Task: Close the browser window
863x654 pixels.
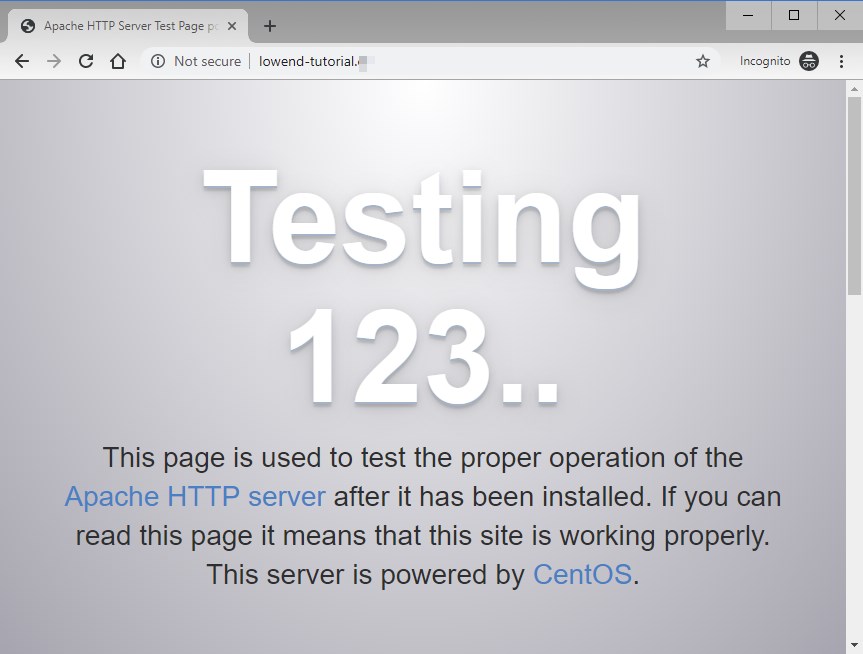Action: pos(840,15)
